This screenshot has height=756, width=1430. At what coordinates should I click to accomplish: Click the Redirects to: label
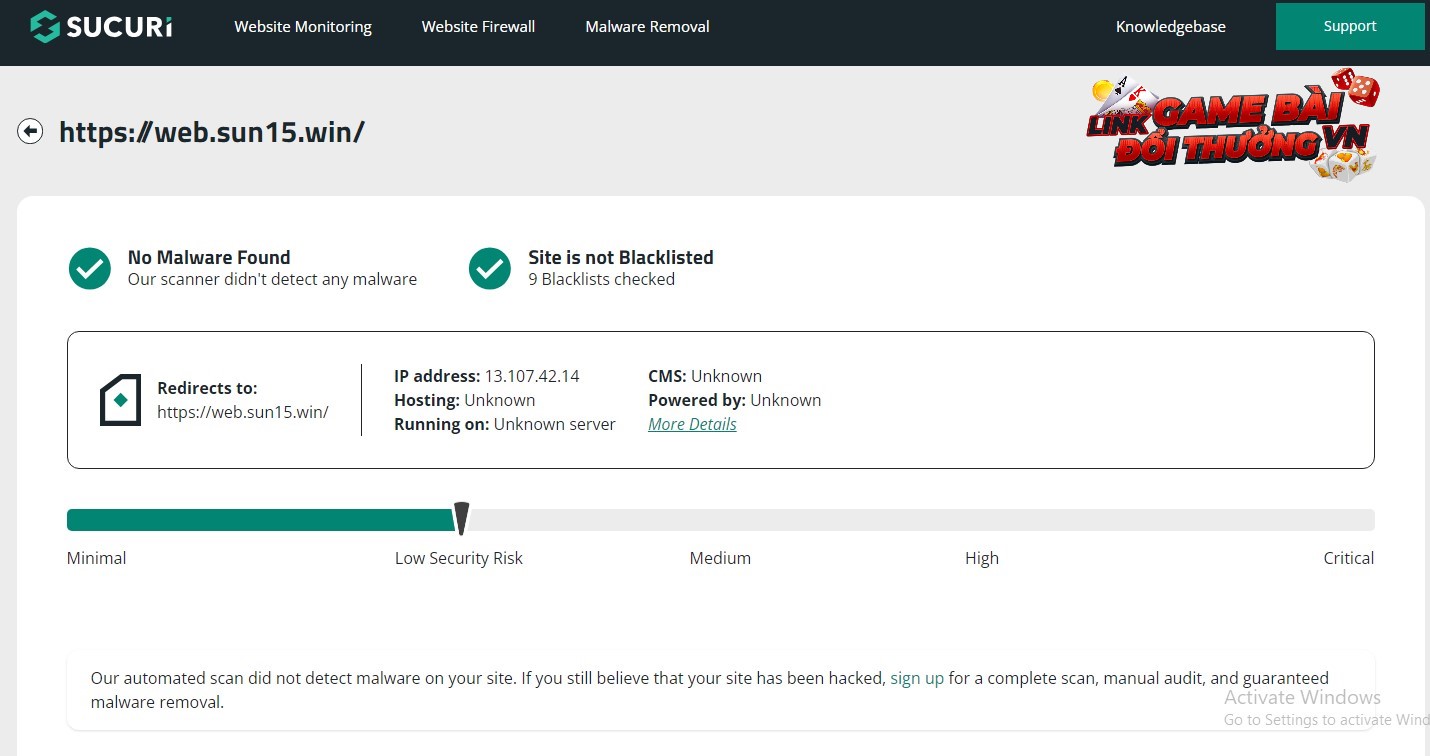(207, 388)
